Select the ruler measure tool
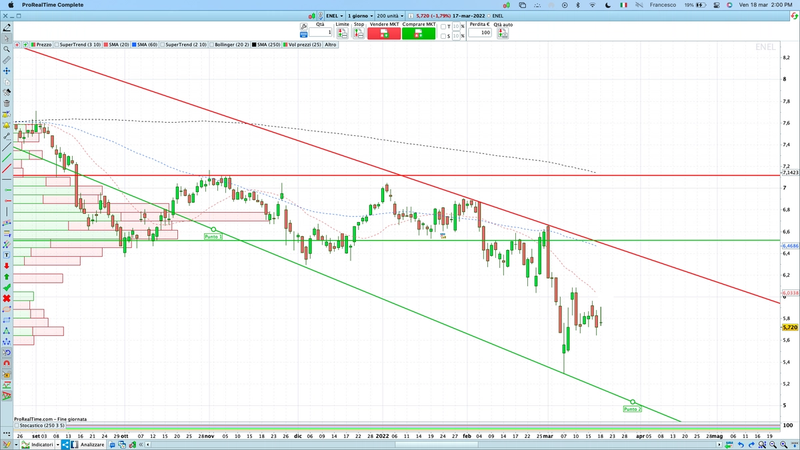The image size is (800, 450). point(7,60)
